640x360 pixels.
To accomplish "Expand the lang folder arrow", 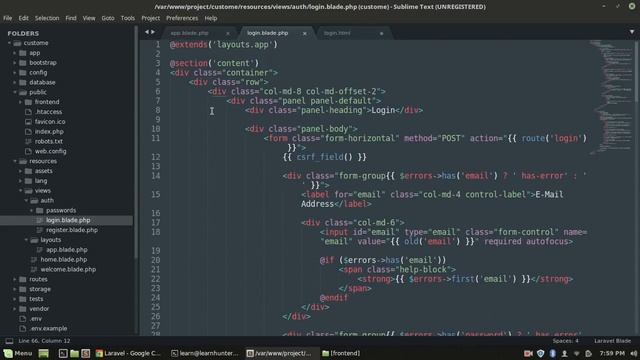I will pos(21,181).
